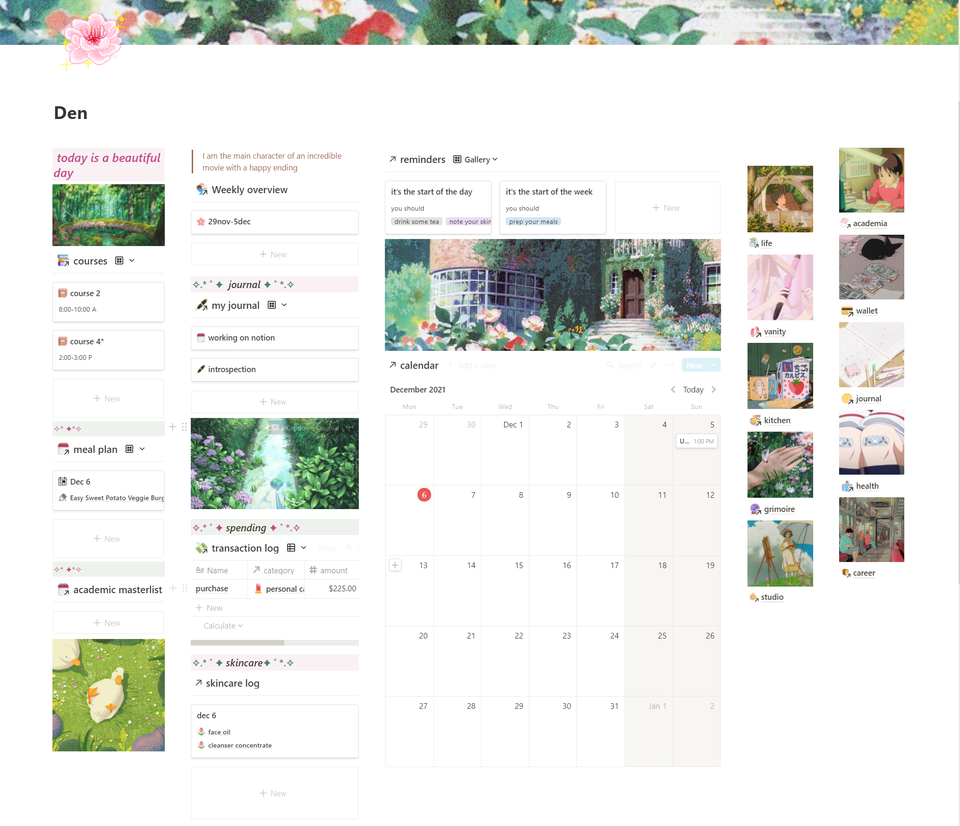Open the Calculate dropdown under transaction log

[220, 625]
